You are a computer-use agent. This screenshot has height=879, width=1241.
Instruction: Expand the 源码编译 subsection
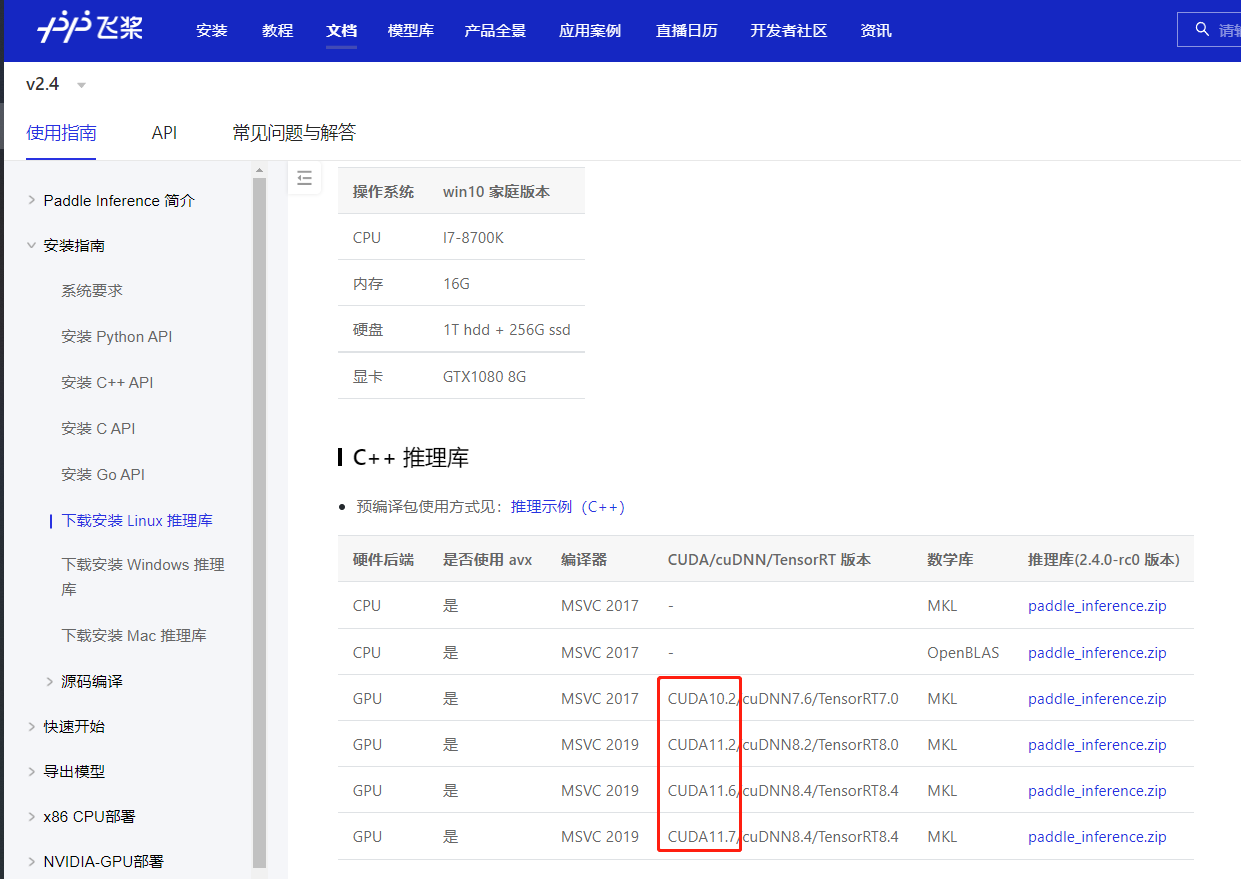(x=50, y=681)
